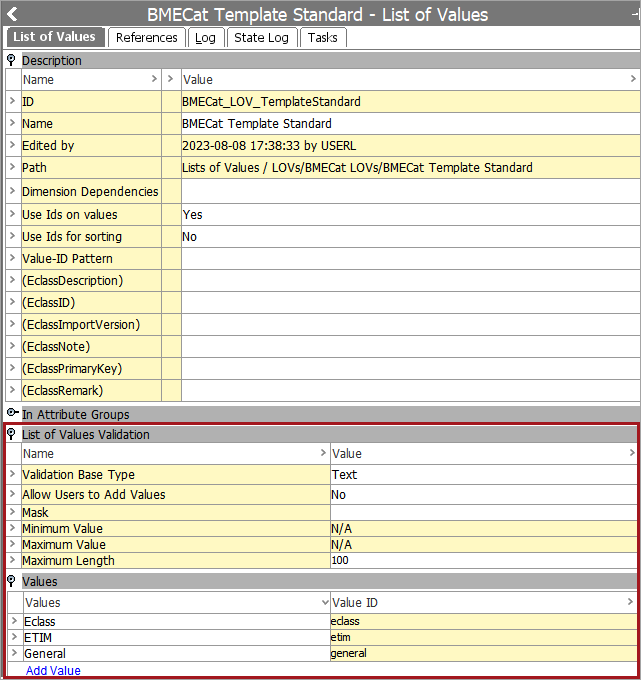
Task: Open the State Log tab
Action: pyautogui.click(x=261, y=37)
